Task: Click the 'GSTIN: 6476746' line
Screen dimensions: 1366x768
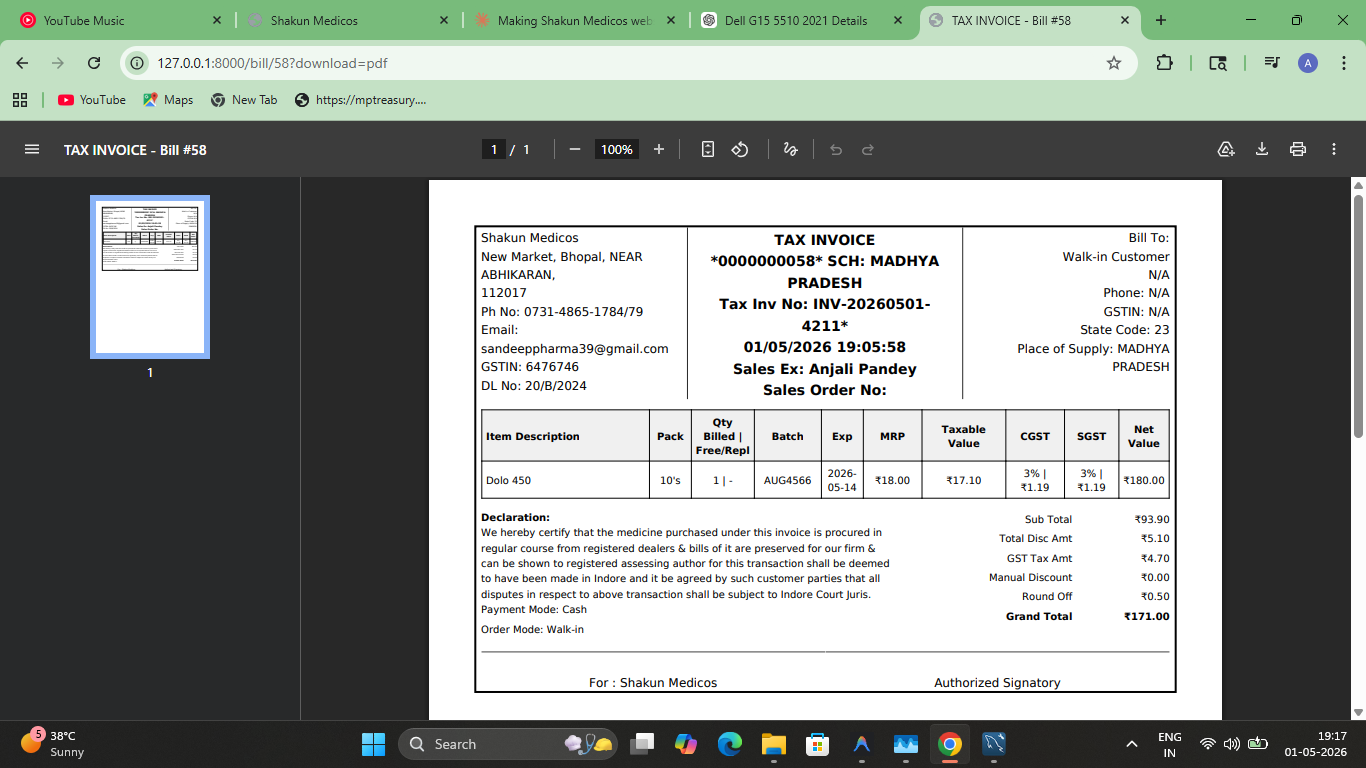Action: [530, 367]
